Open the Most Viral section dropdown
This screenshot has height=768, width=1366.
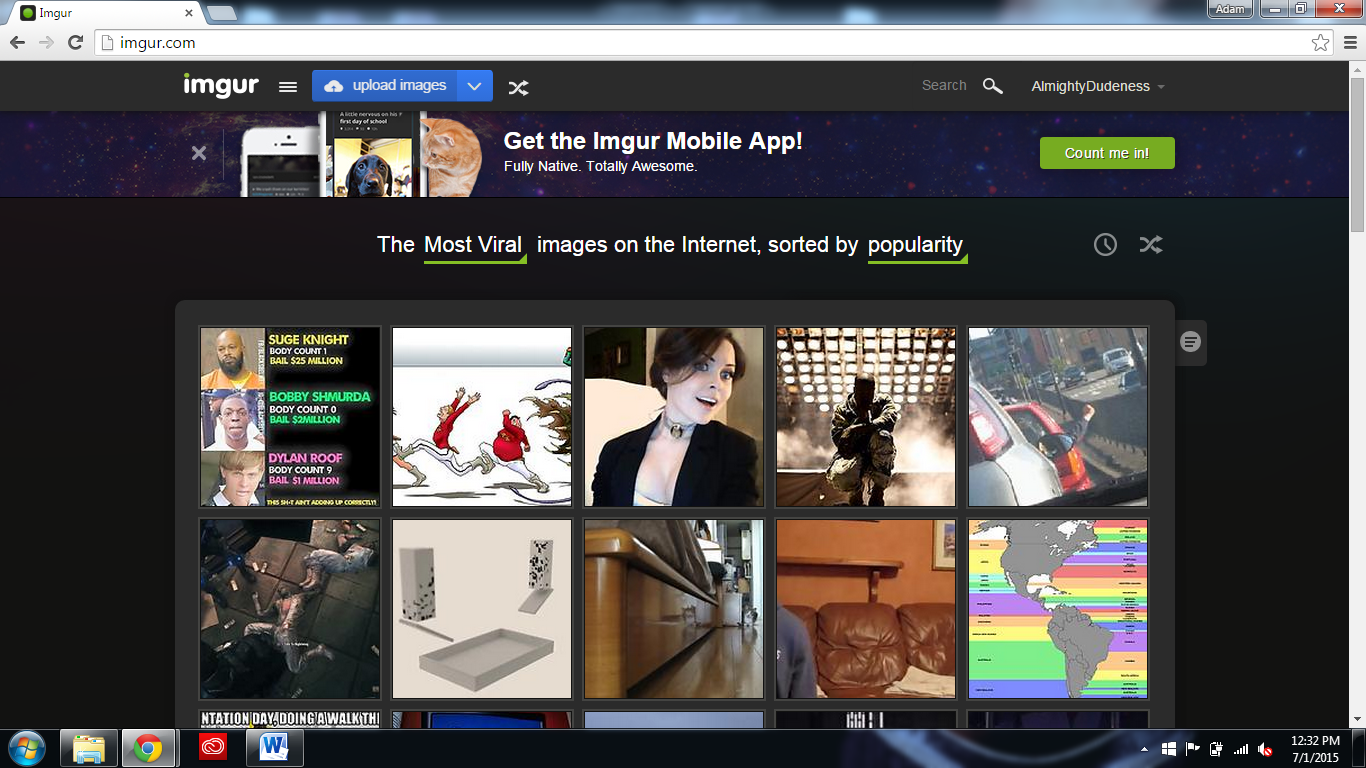coord(475,245)
